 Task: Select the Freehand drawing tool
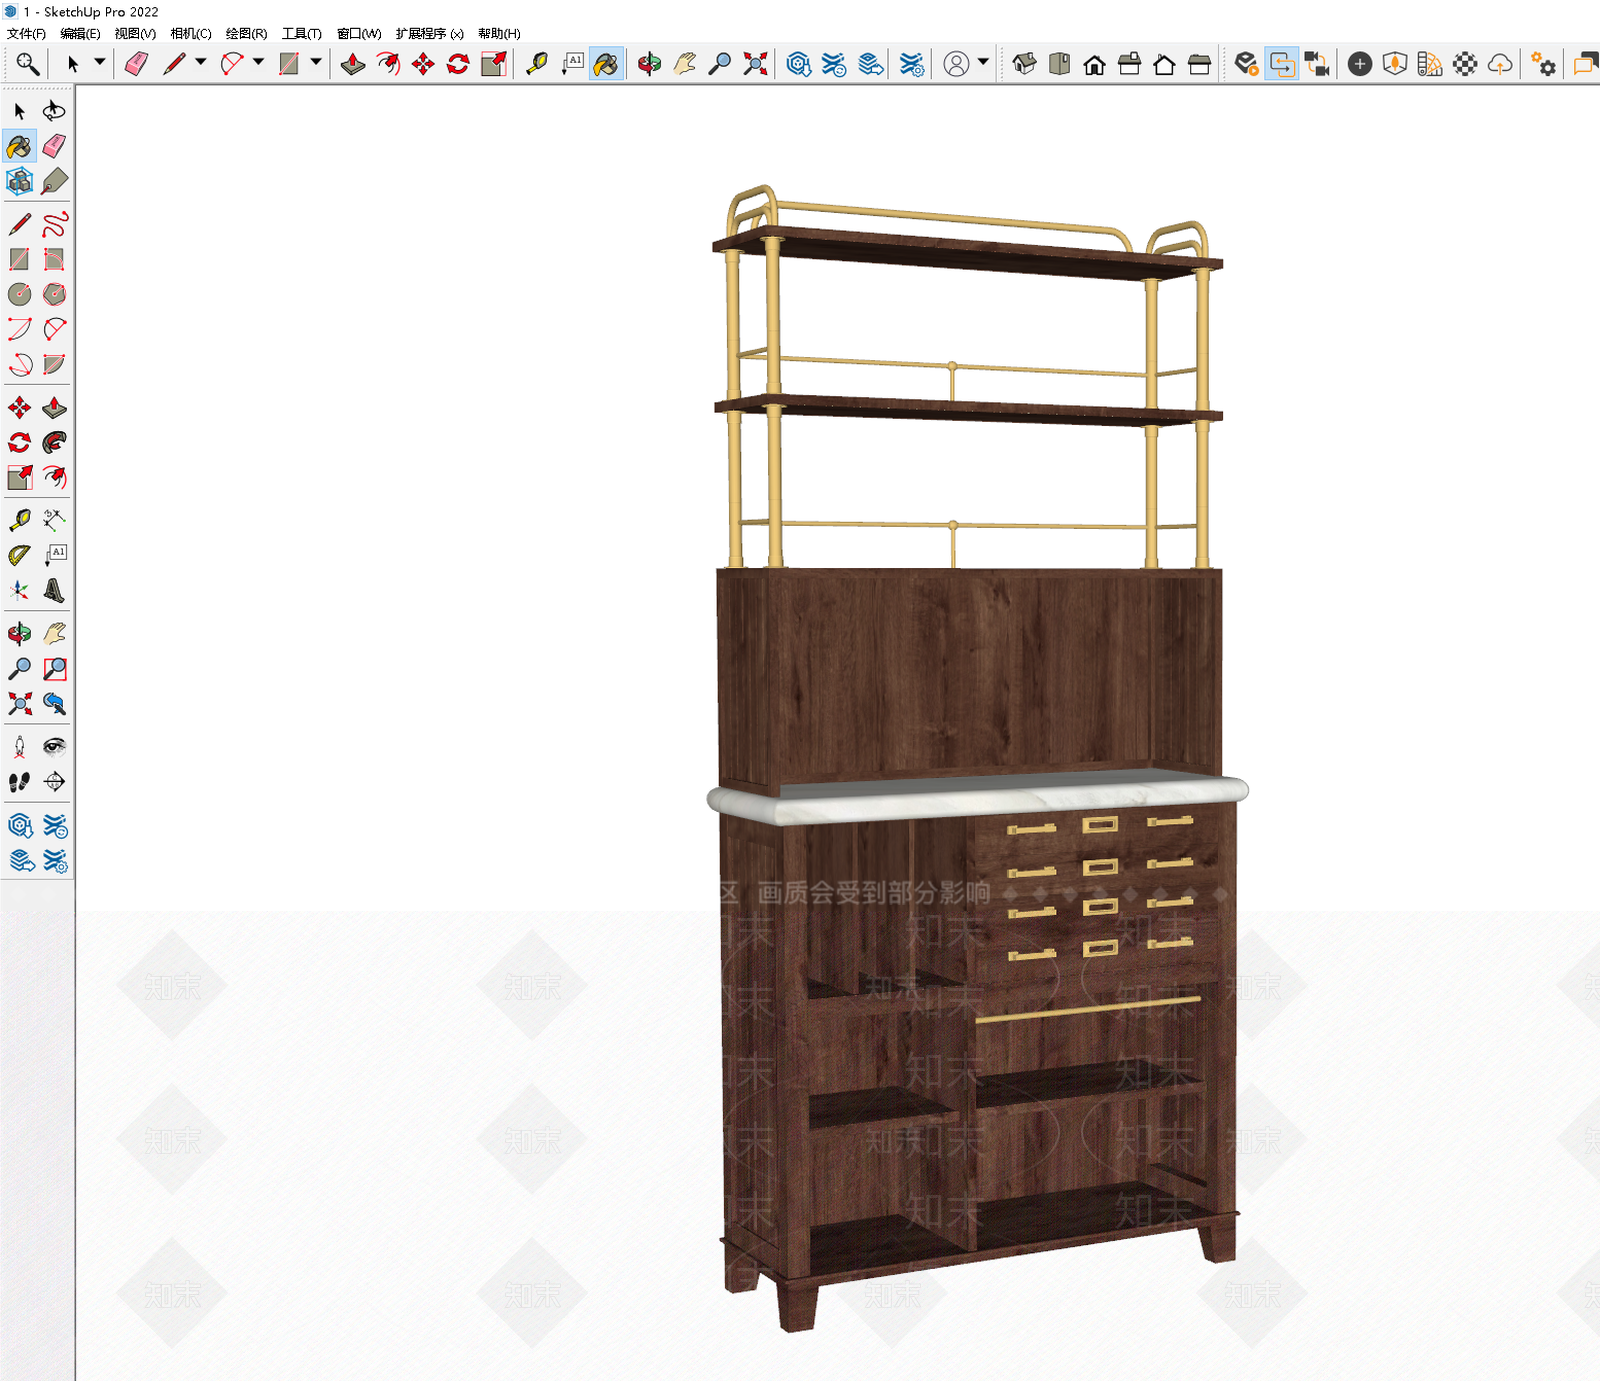pyautogui.click(x=54, y=224)
